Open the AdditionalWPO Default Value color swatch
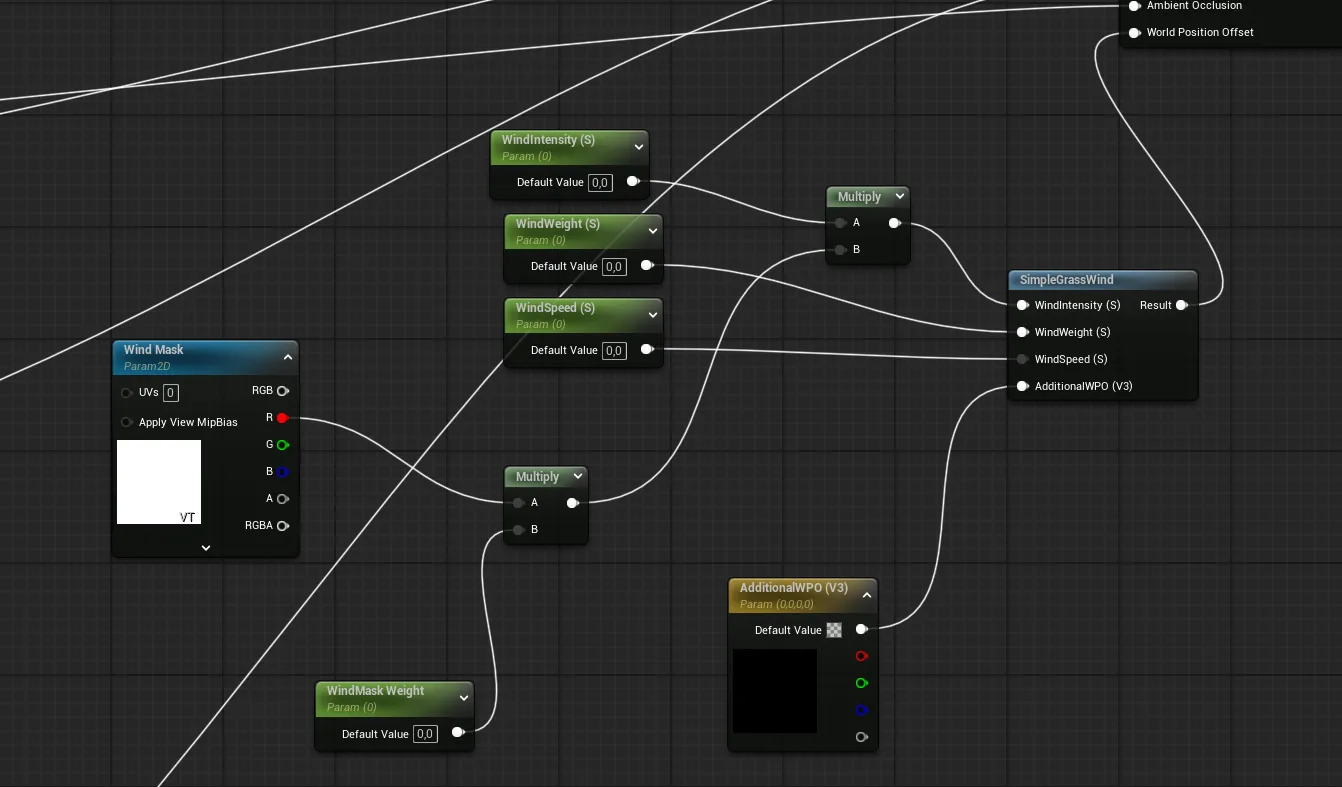 [834, 630]
